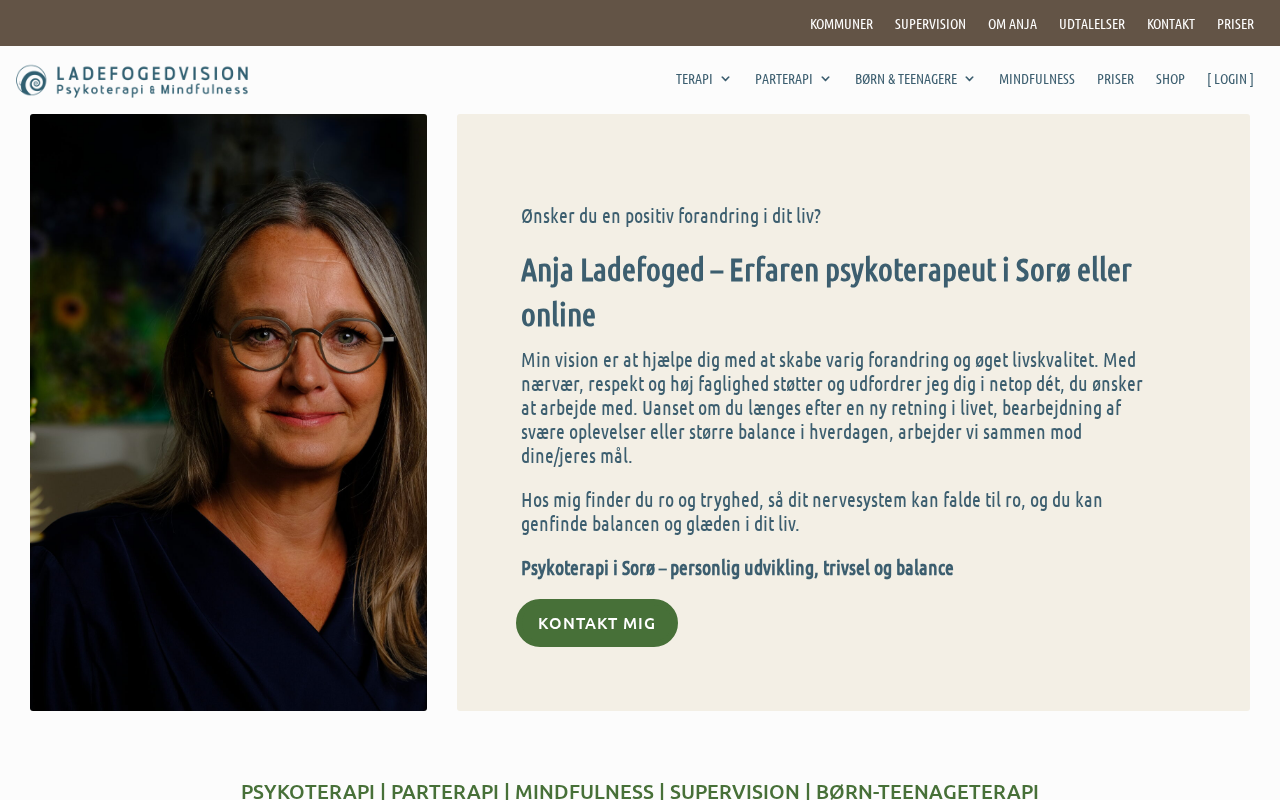Click the [ LOGIN ] link
The image size is (1280, 800).
[x=1230, y=79]
